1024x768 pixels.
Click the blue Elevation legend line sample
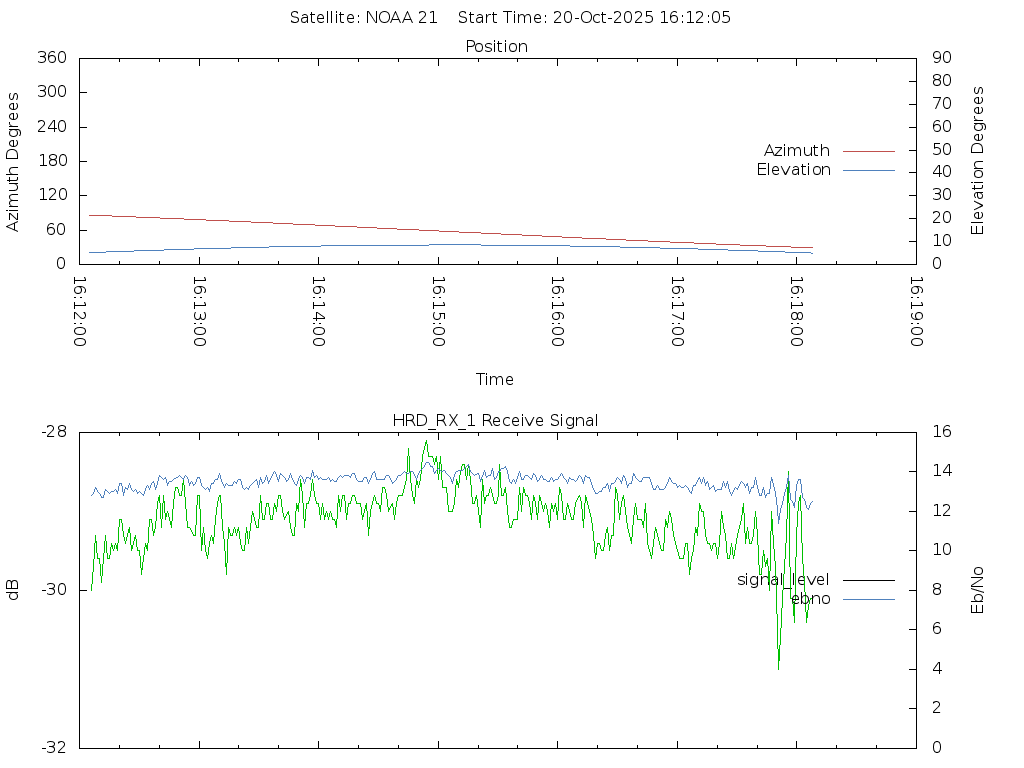click(868, 170)
